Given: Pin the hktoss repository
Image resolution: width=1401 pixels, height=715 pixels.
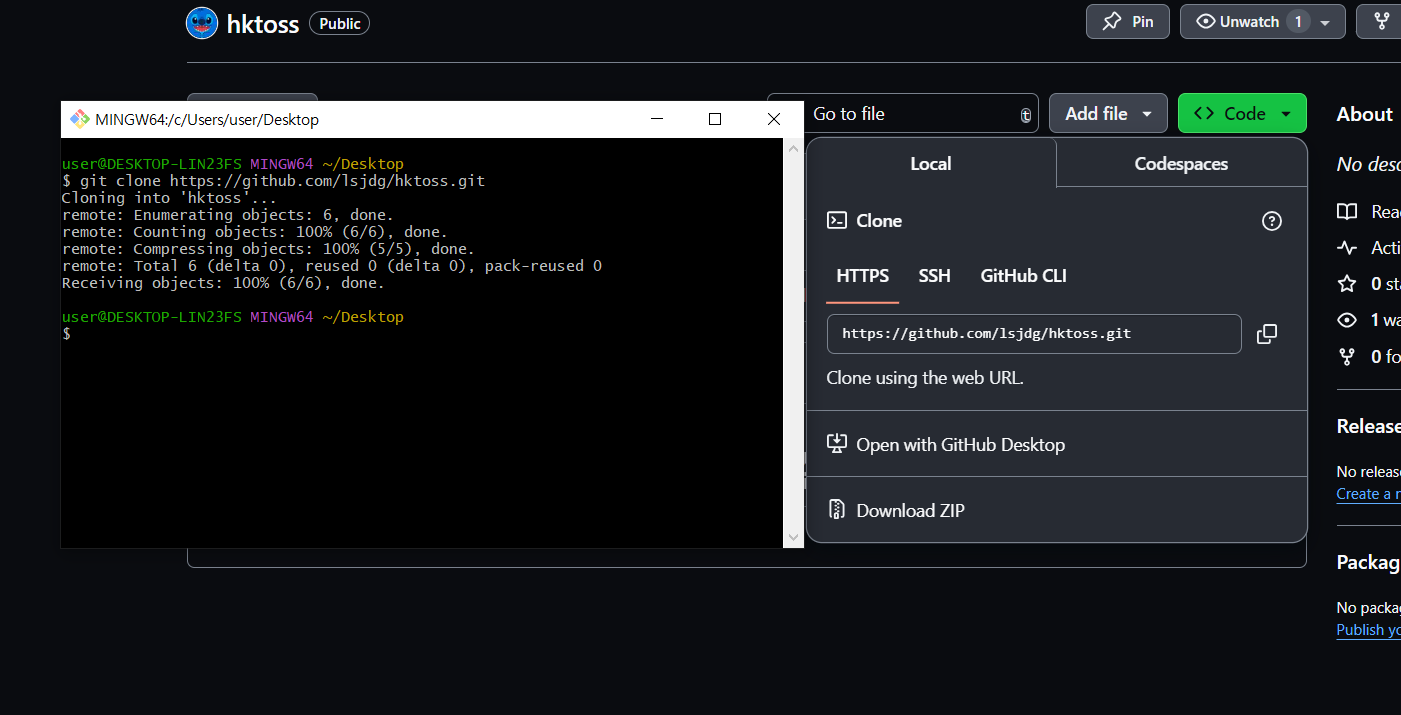Looking at the screenshot, I should click(x=1127, y=21).
